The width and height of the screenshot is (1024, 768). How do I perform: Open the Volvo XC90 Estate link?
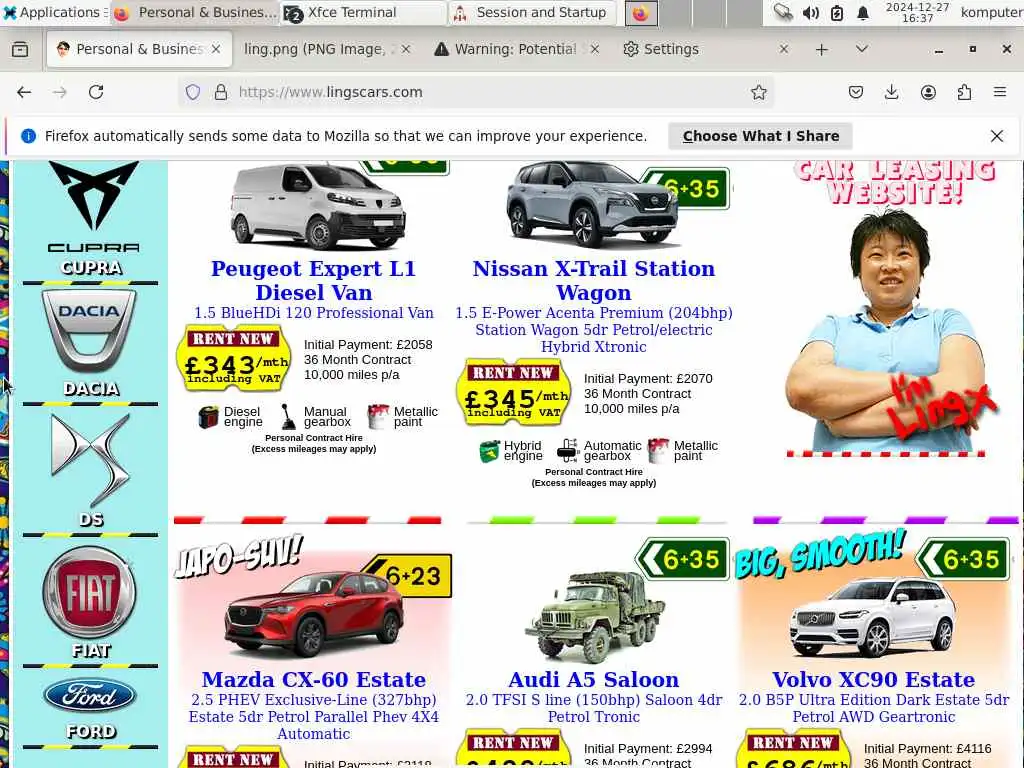(873, 679)
